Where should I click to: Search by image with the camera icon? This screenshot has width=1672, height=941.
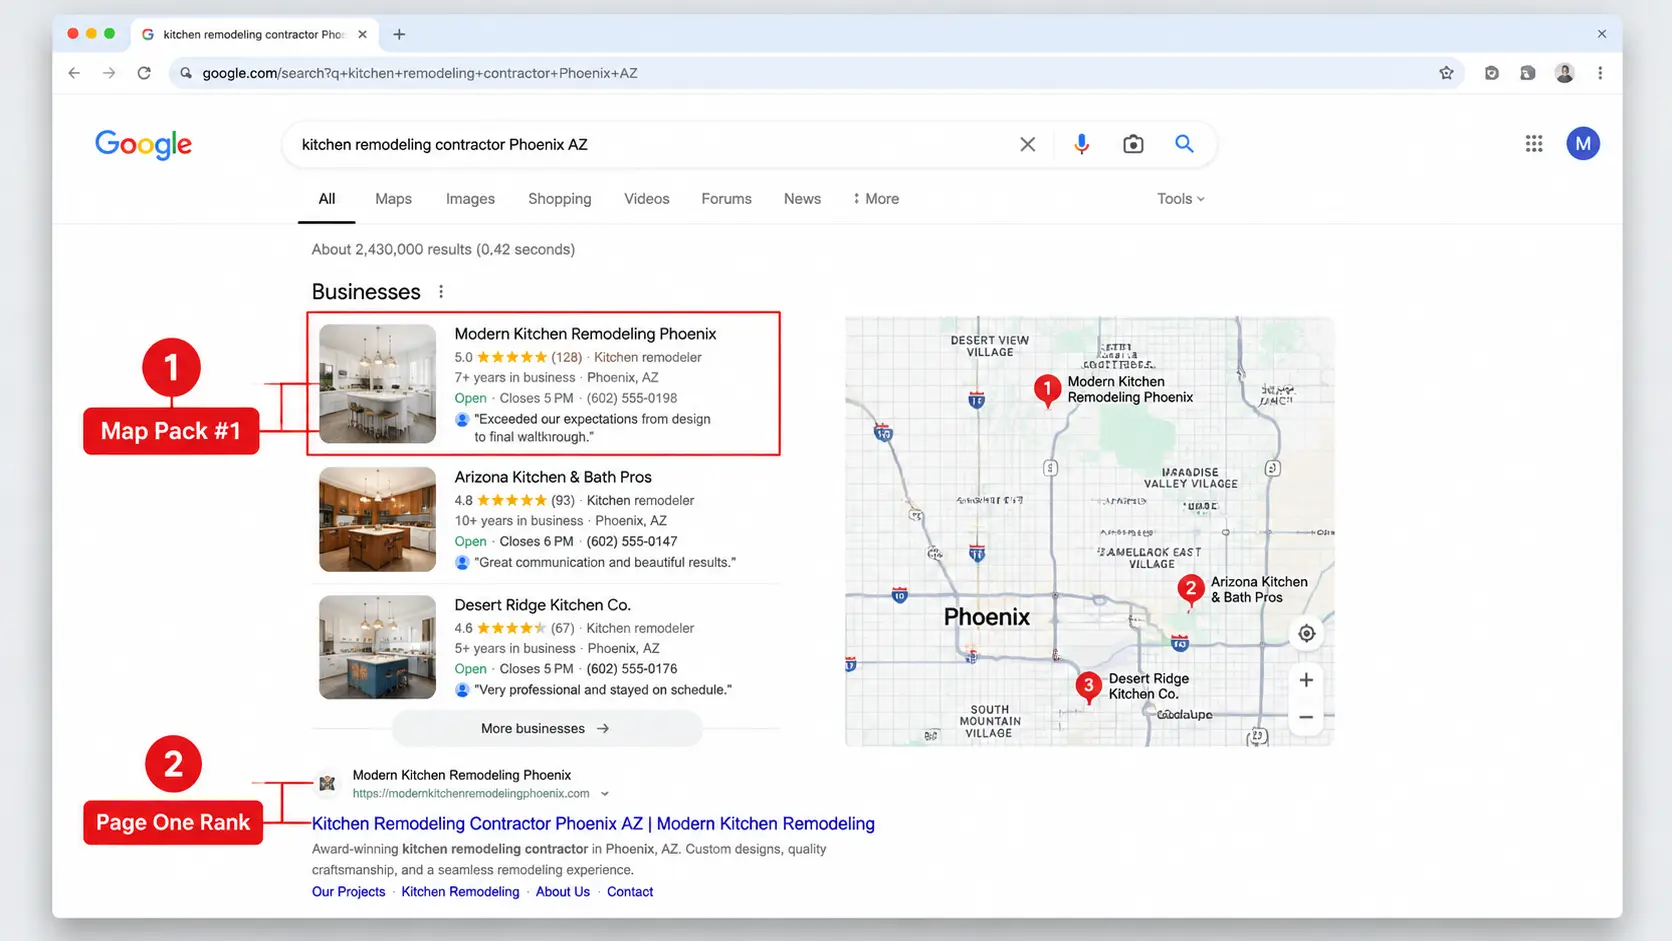coord(1133,144)
